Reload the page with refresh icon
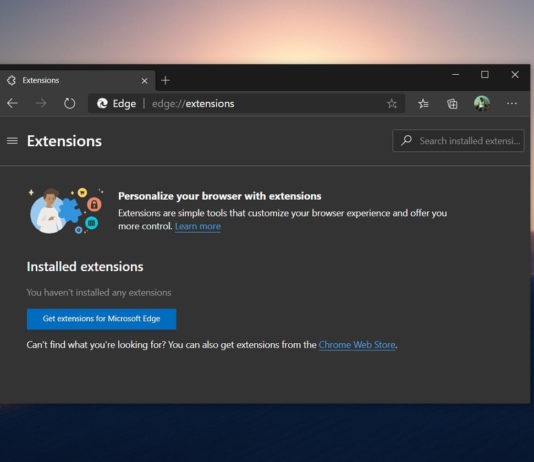Screen dimensions: 534x462 (x=69, y=103)
